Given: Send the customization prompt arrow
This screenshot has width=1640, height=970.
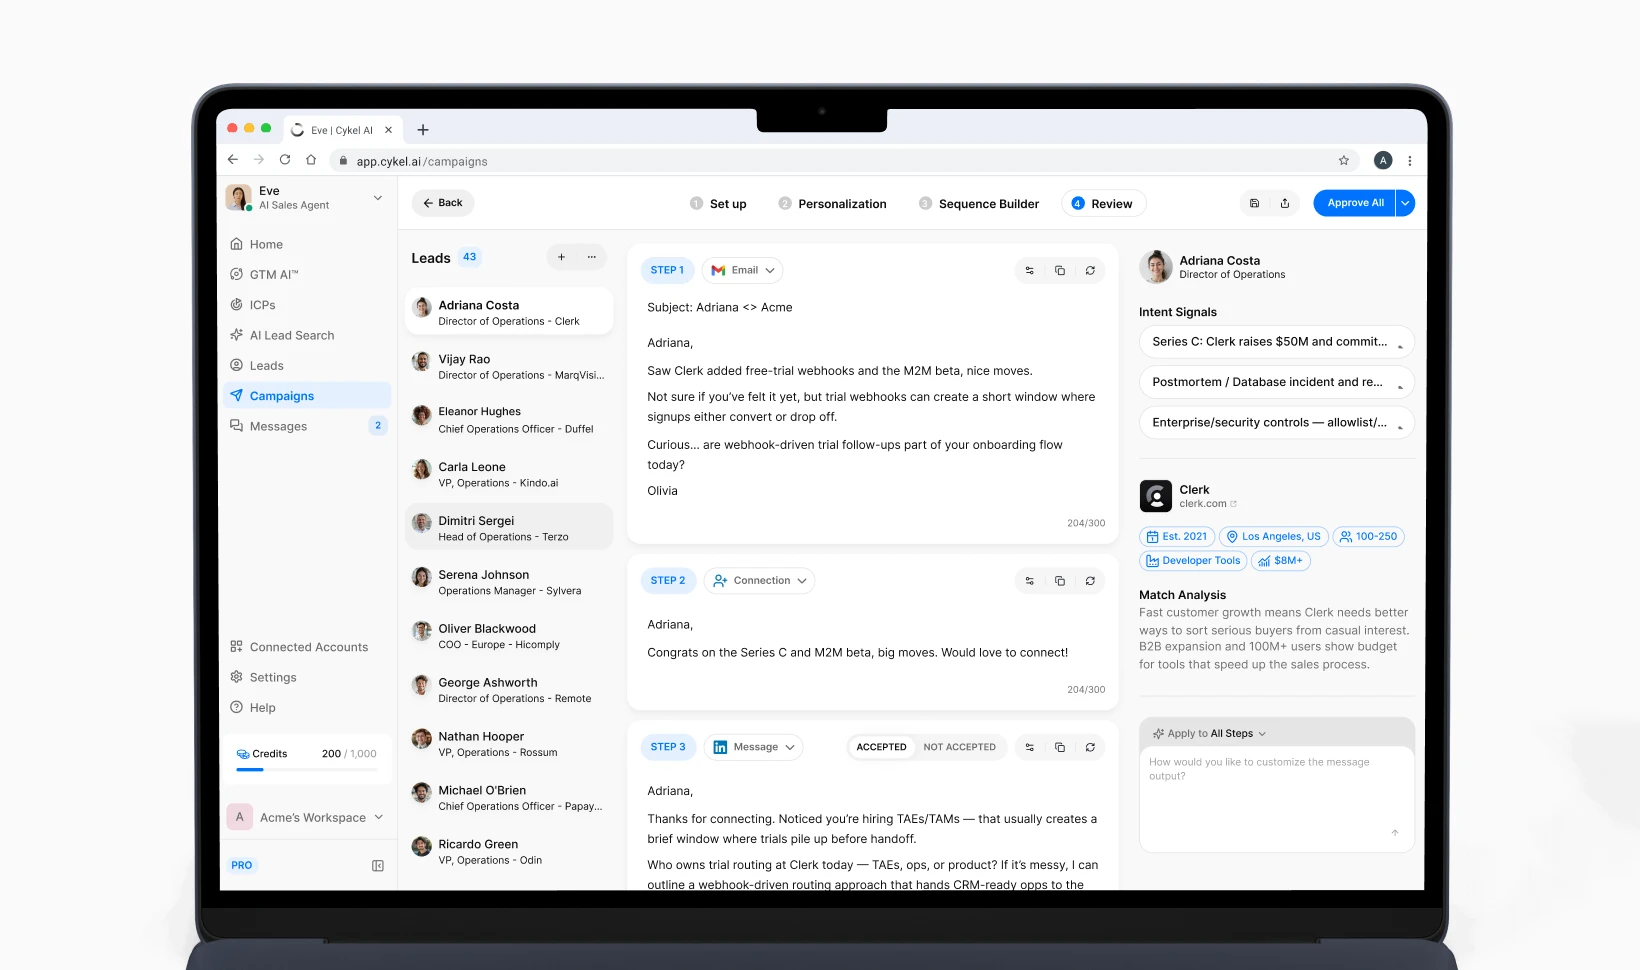Looking at the screenshot, I should (x=1395, y=832).
